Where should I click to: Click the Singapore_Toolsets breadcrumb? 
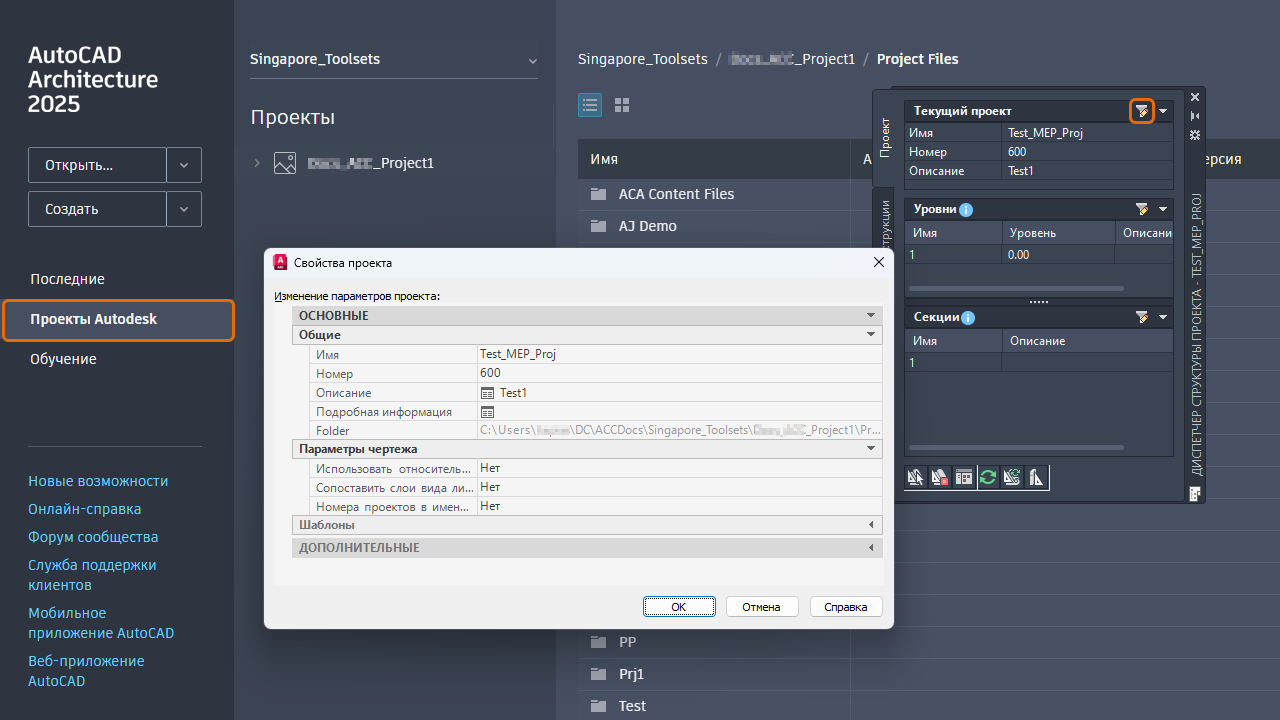coord(643,59)
